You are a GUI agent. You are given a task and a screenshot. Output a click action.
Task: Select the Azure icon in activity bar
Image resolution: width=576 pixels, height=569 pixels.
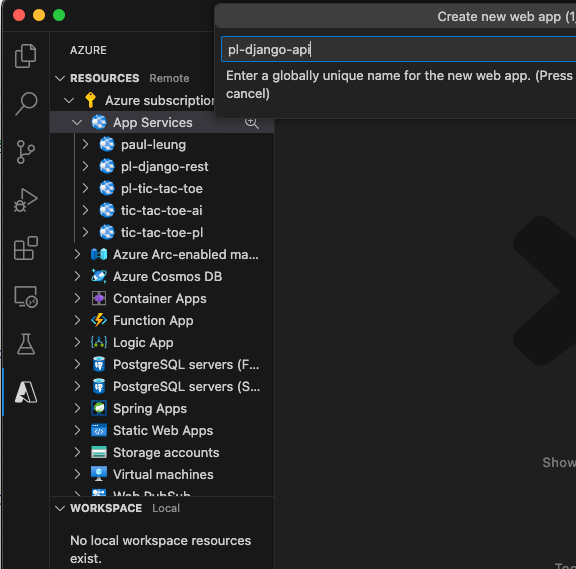[26, 392]
